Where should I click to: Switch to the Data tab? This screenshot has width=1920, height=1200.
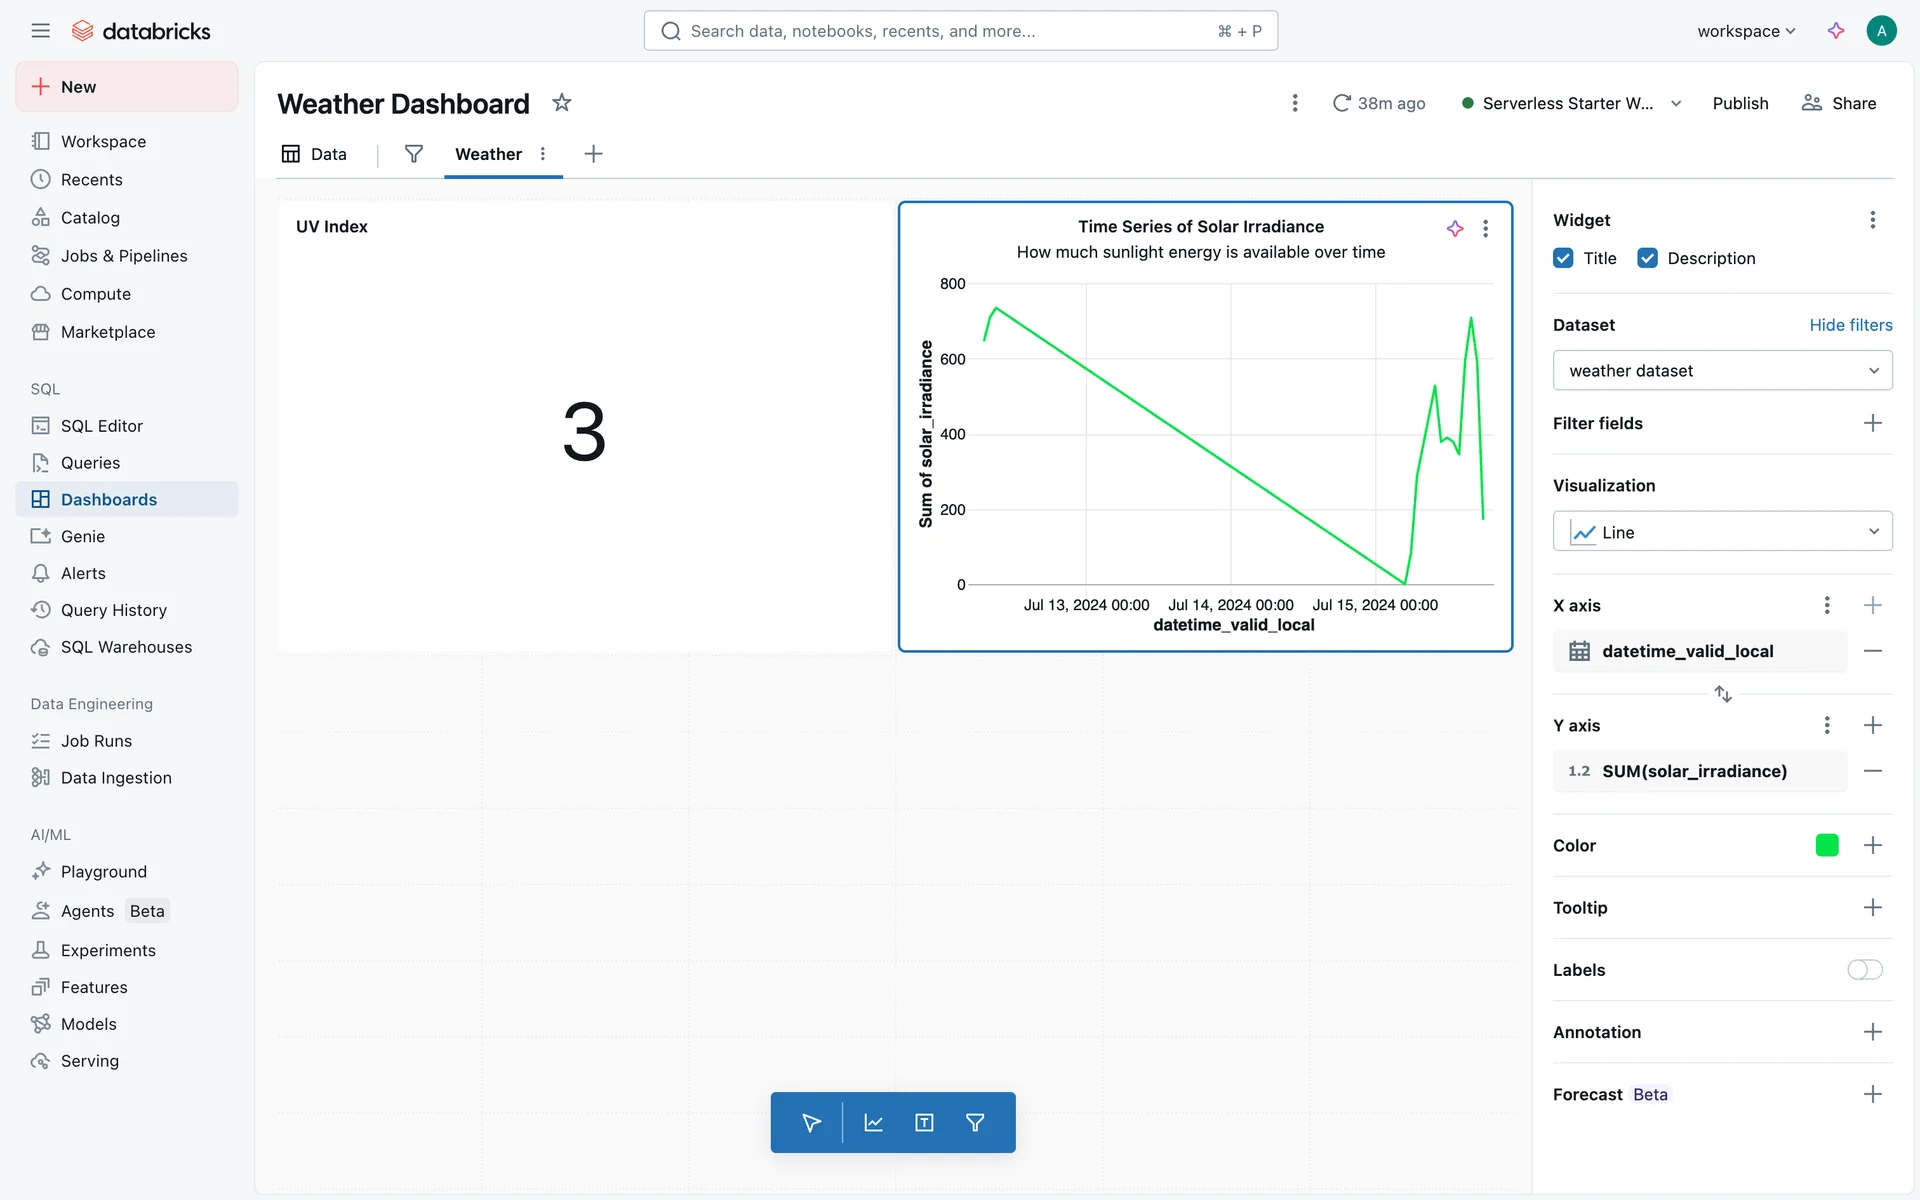(x=315, y=154)
